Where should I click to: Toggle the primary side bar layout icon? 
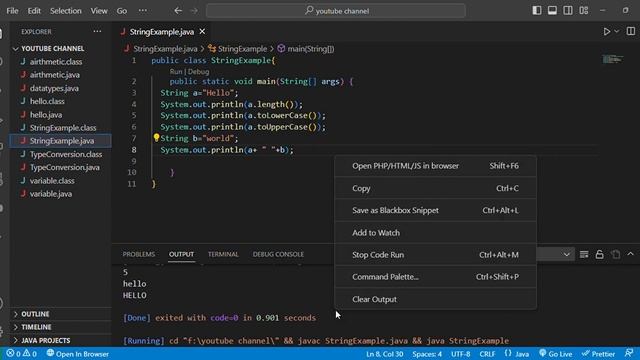pyautogui.click(x=537, y=11)
